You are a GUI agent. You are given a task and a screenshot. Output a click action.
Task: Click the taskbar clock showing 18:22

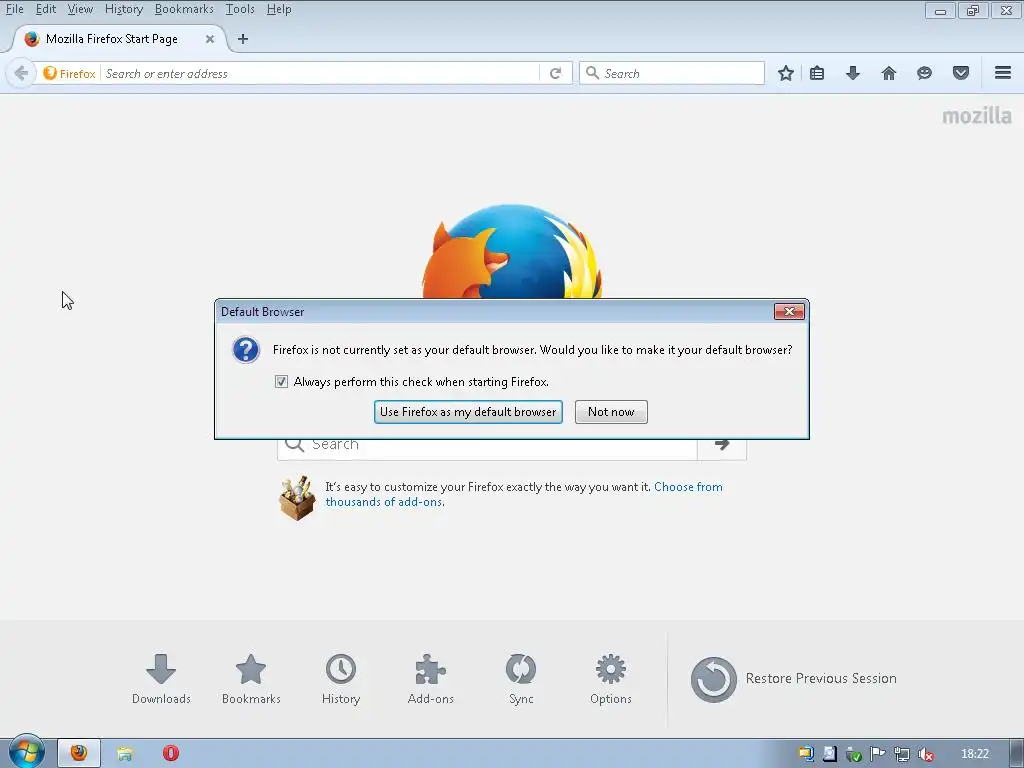975,754
